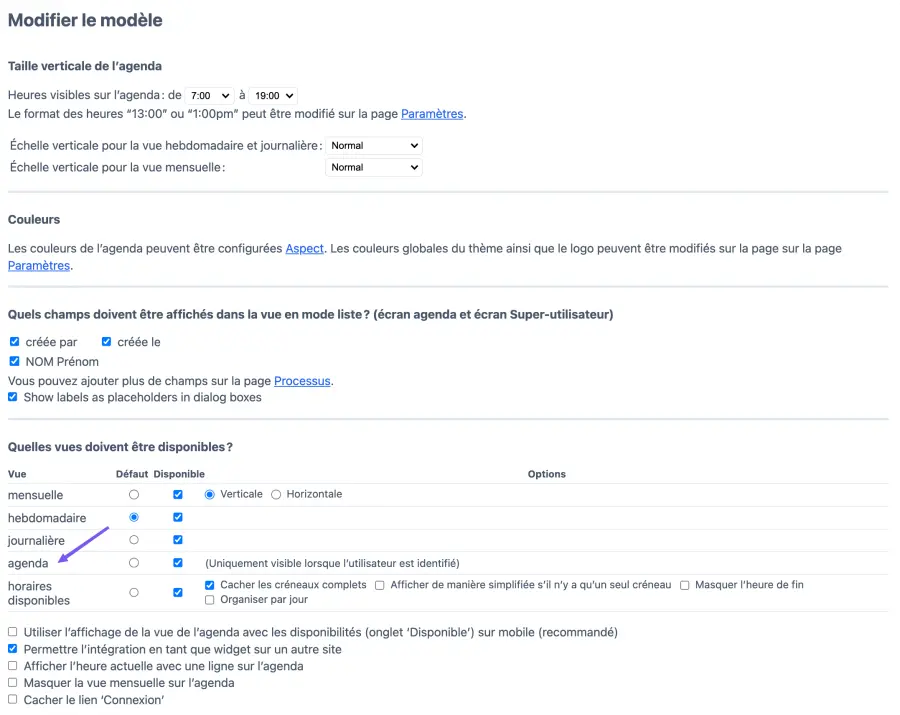Follow the Aspect link in Couleurs section
Image resolution: width=900 pixels, height=715 pixels.
305,248
